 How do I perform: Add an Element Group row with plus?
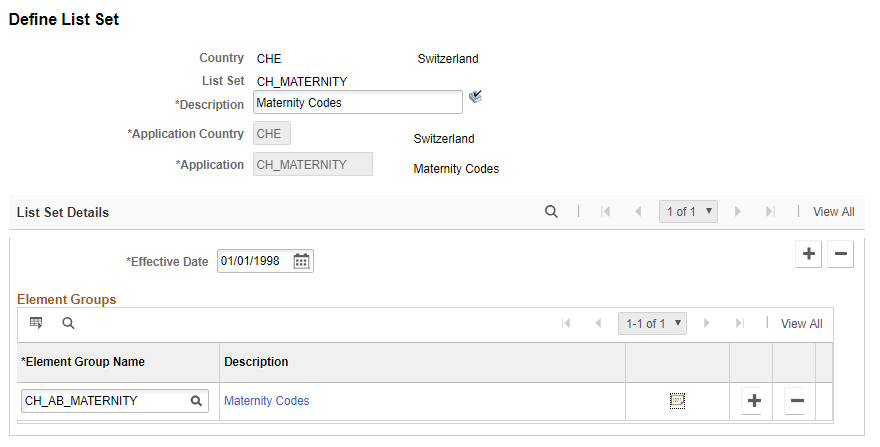(x=754, y=401)
